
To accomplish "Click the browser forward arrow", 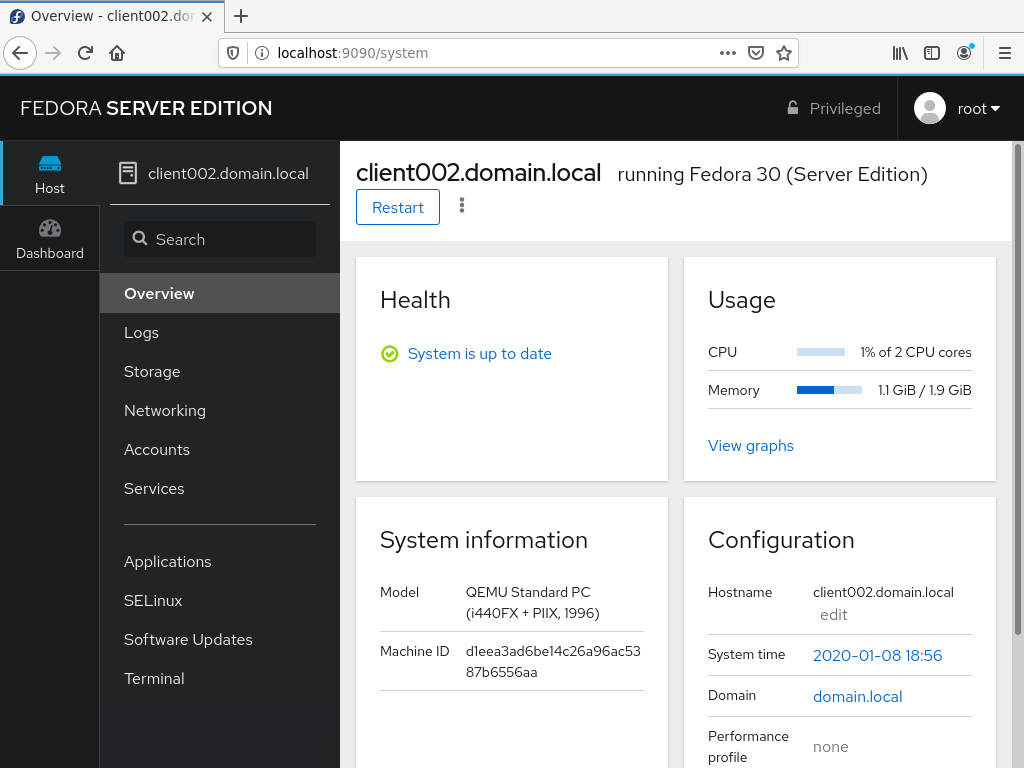I will (53, 53).
